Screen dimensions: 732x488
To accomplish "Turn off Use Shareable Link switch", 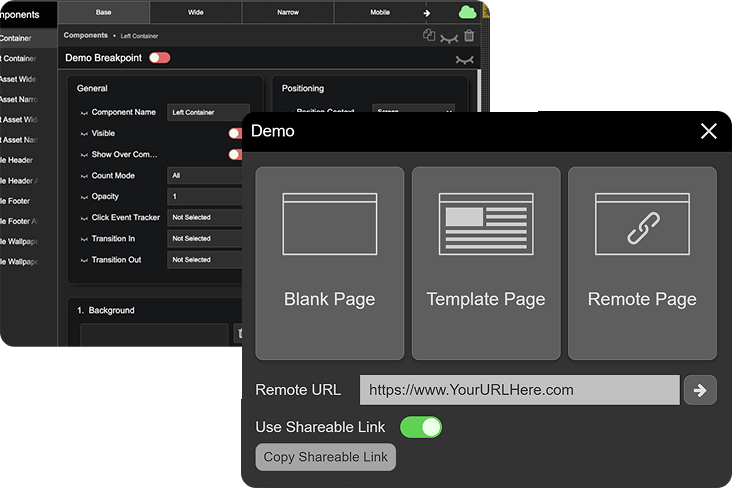I will pos(421,427).
